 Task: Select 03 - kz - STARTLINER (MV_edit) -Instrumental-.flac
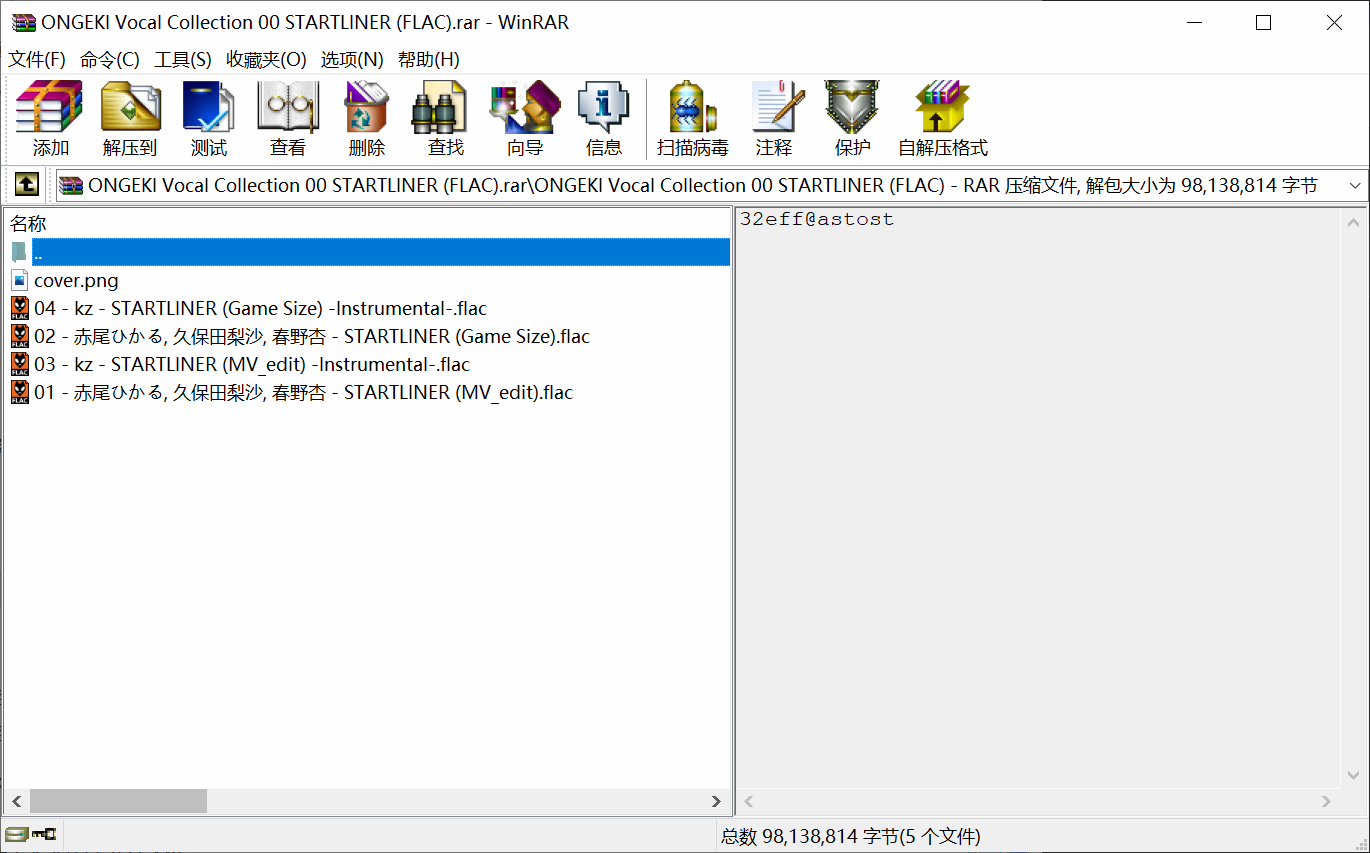[252, 364]
